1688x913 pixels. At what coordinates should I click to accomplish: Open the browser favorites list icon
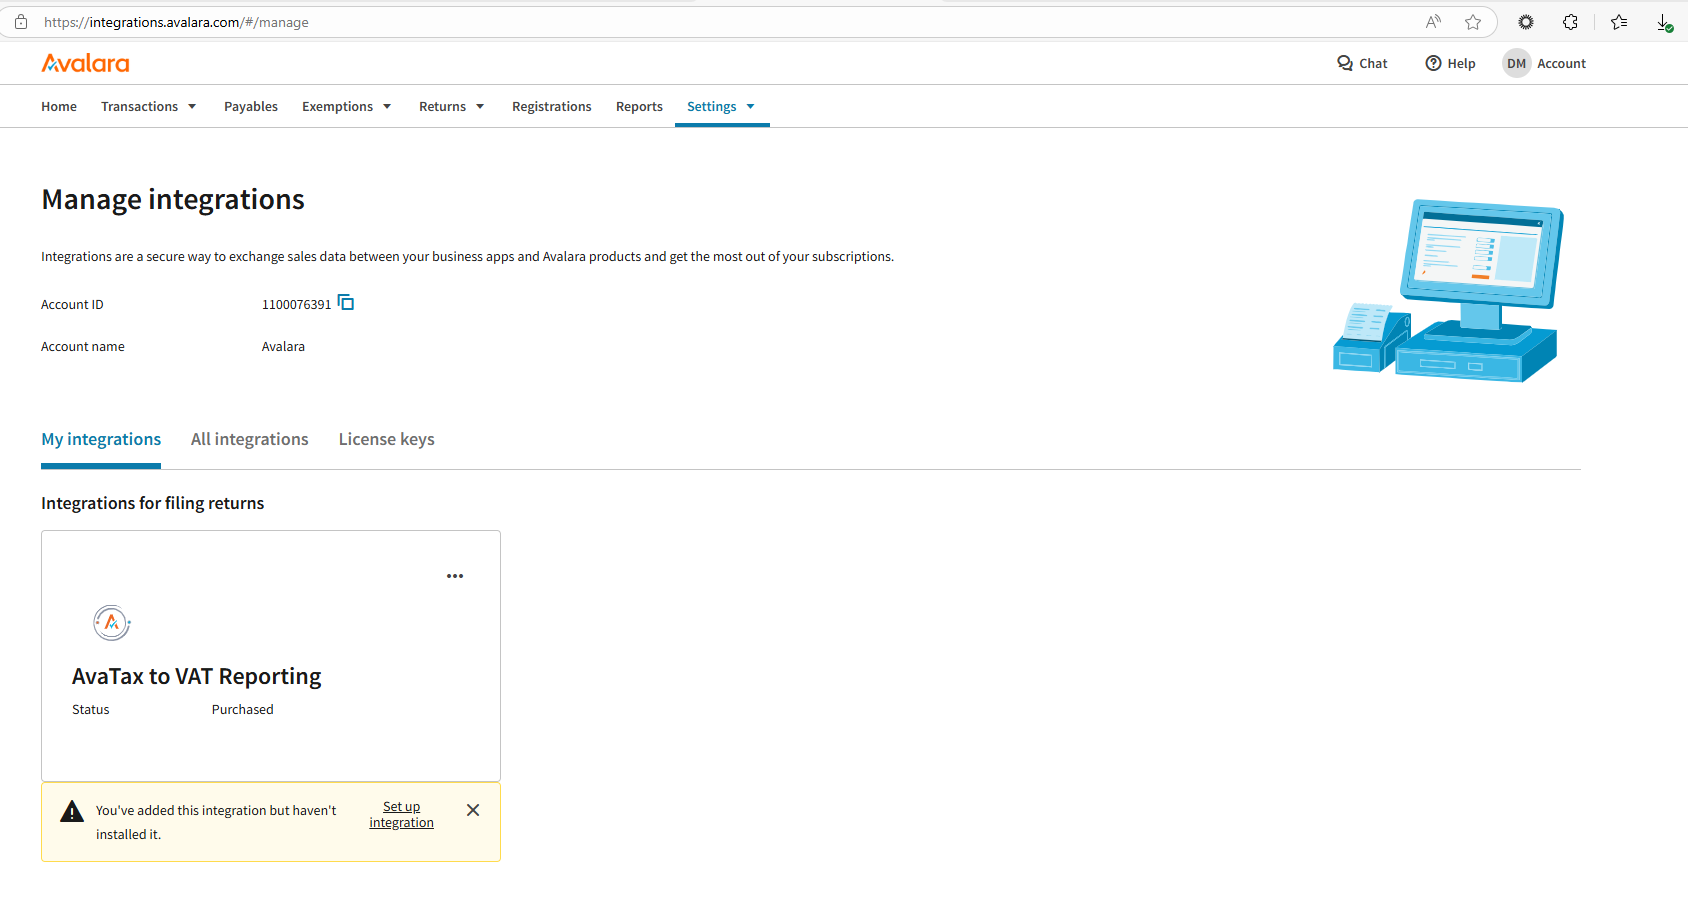[1619, 22]
